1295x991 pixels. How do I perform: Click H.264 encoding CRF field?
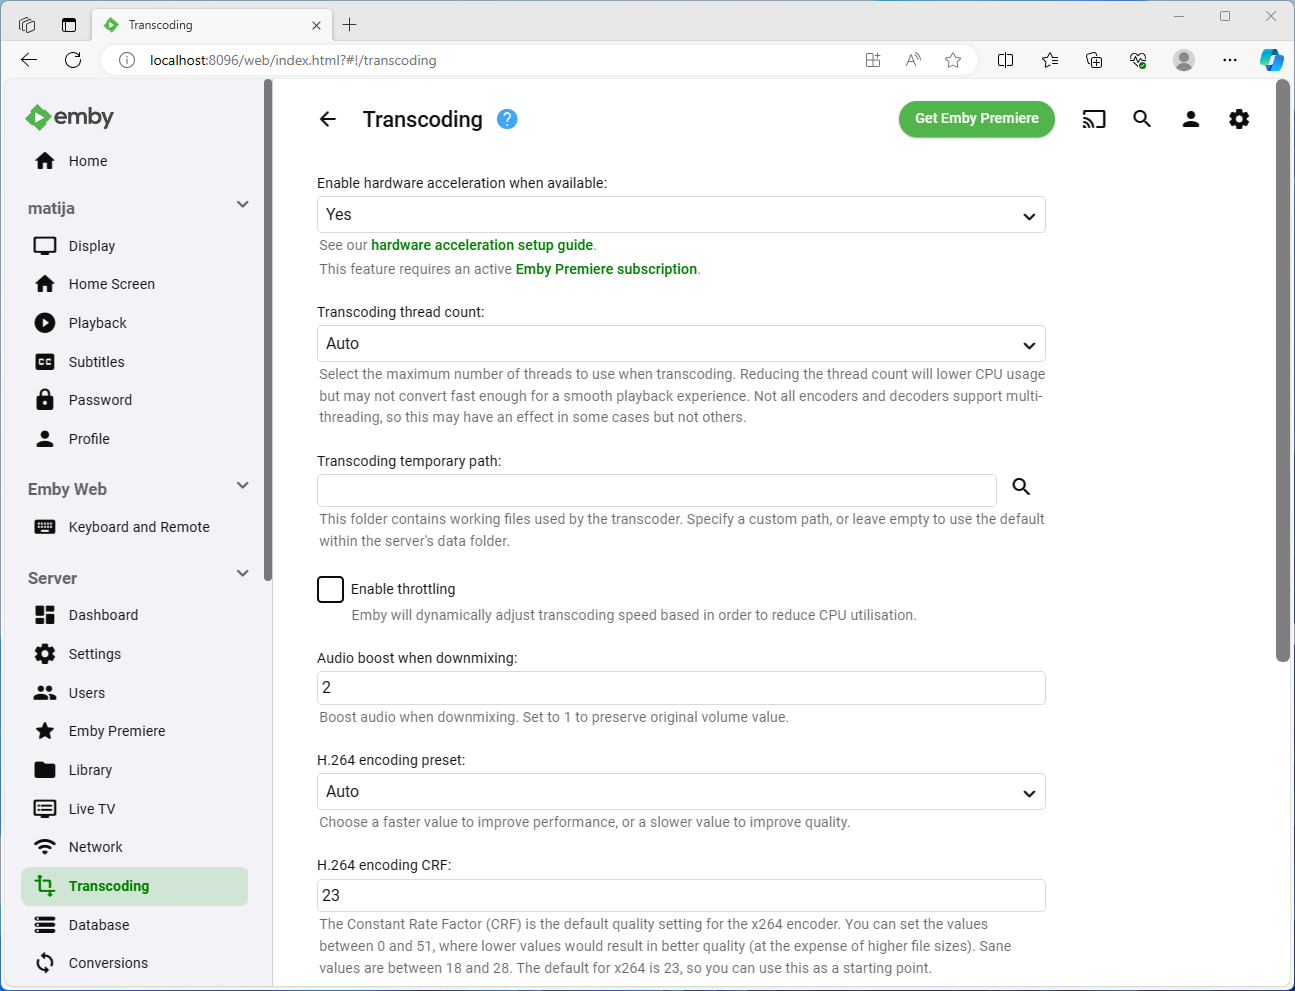point(681,896)
